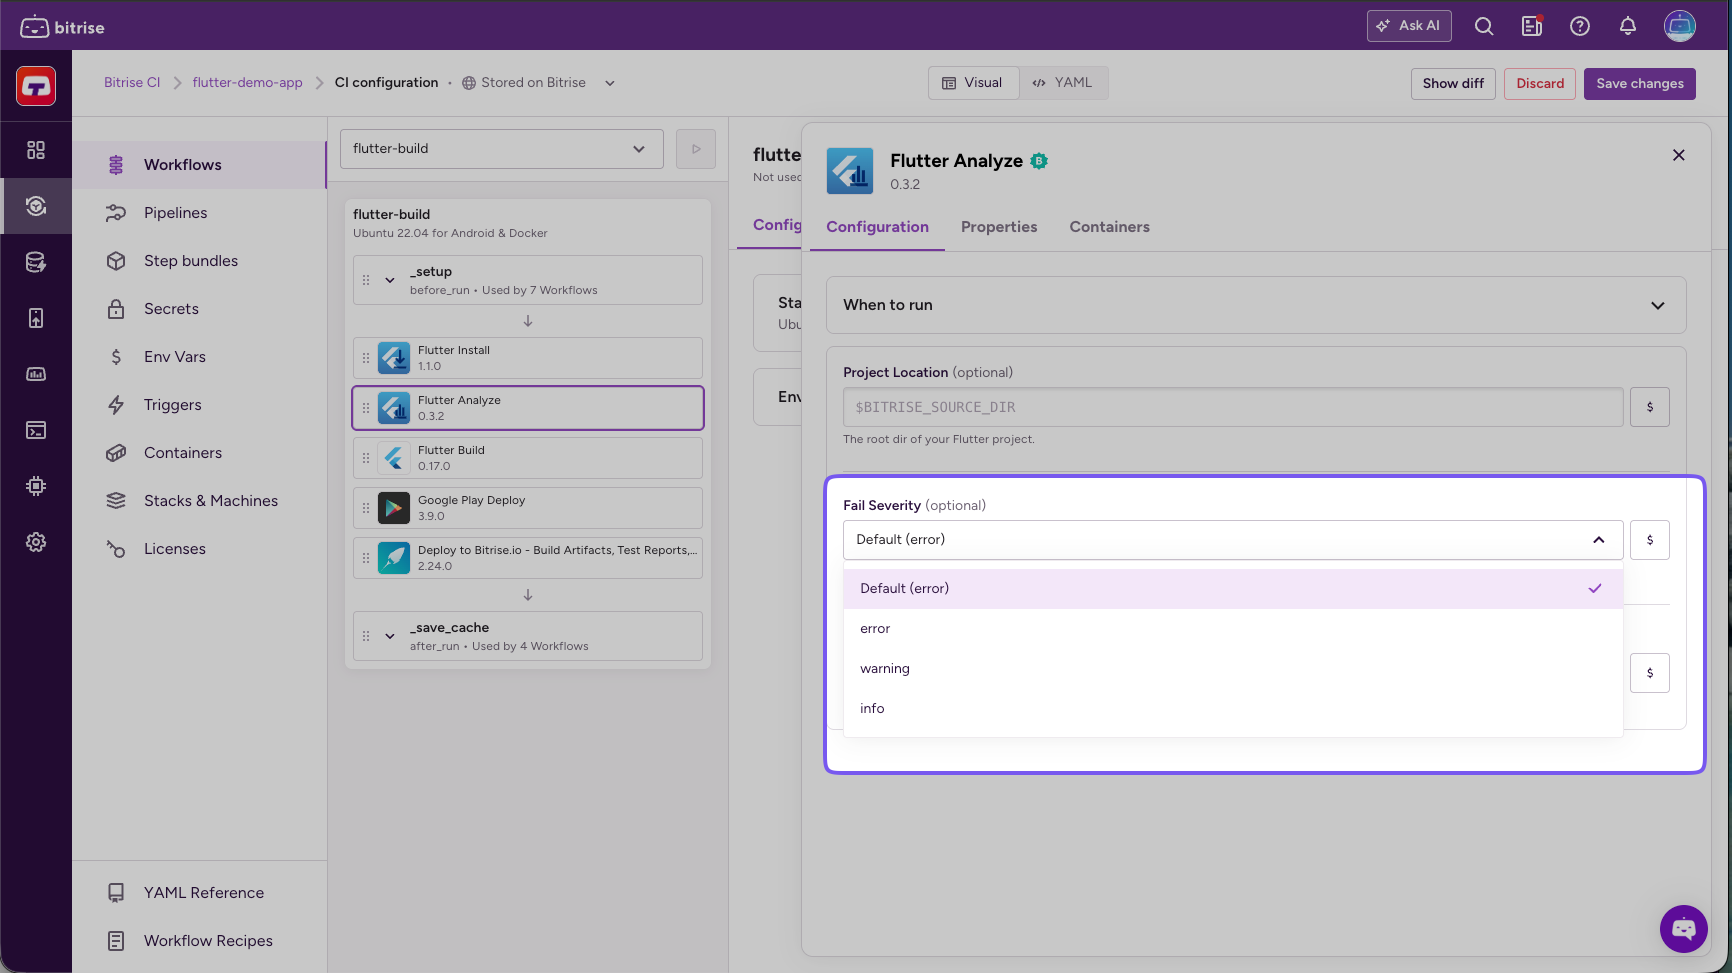Viewport: 1732px width, 973px height.
Task: Open settings gear icon in left rail
Action: point(36,542)
